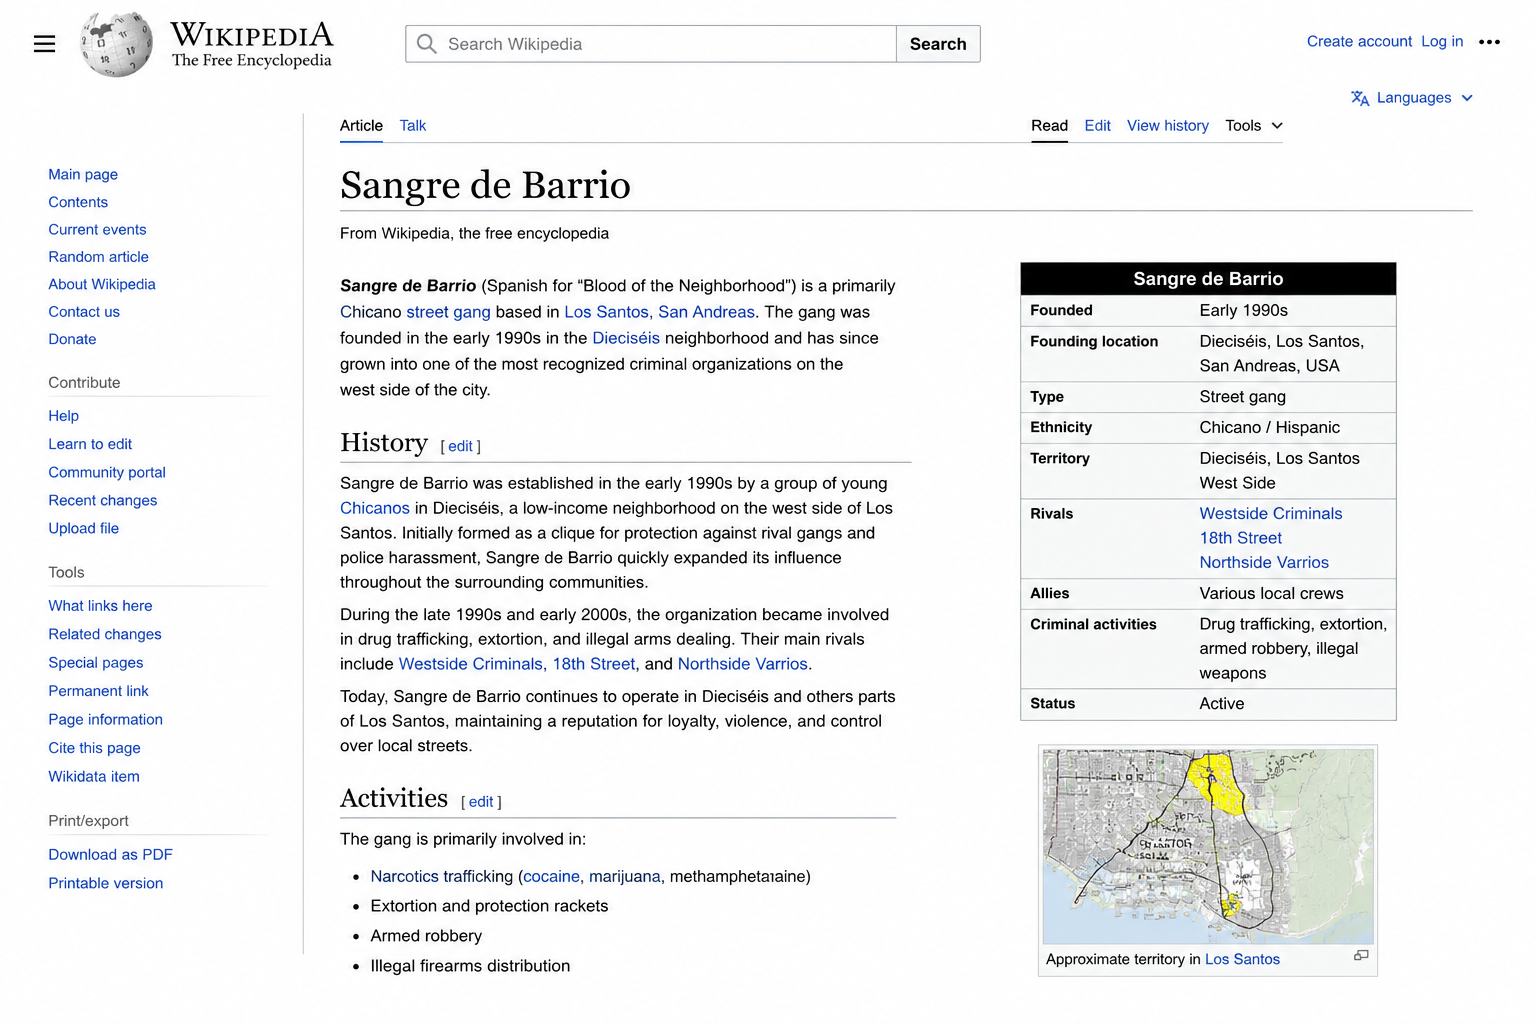This screenshot has width=1536, height=1024.
Task: Switch to the Article tab
Action: click(361, 126)
